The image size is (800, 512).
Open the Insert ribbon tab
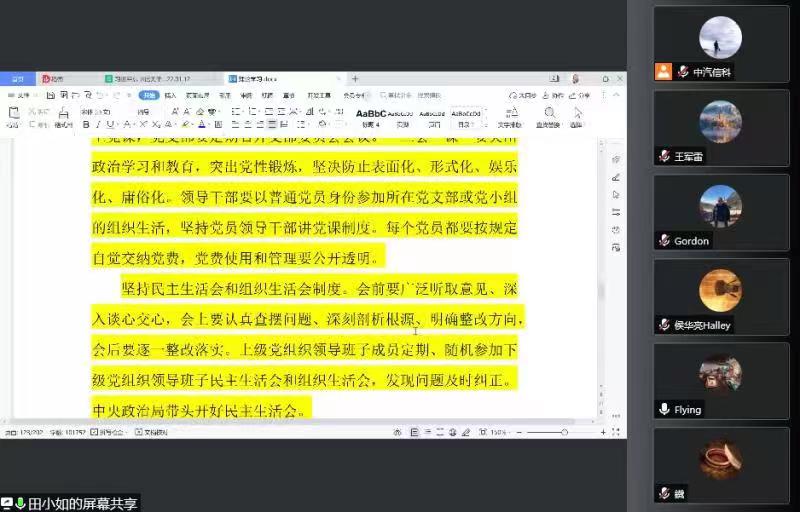[x=170, y=95]
